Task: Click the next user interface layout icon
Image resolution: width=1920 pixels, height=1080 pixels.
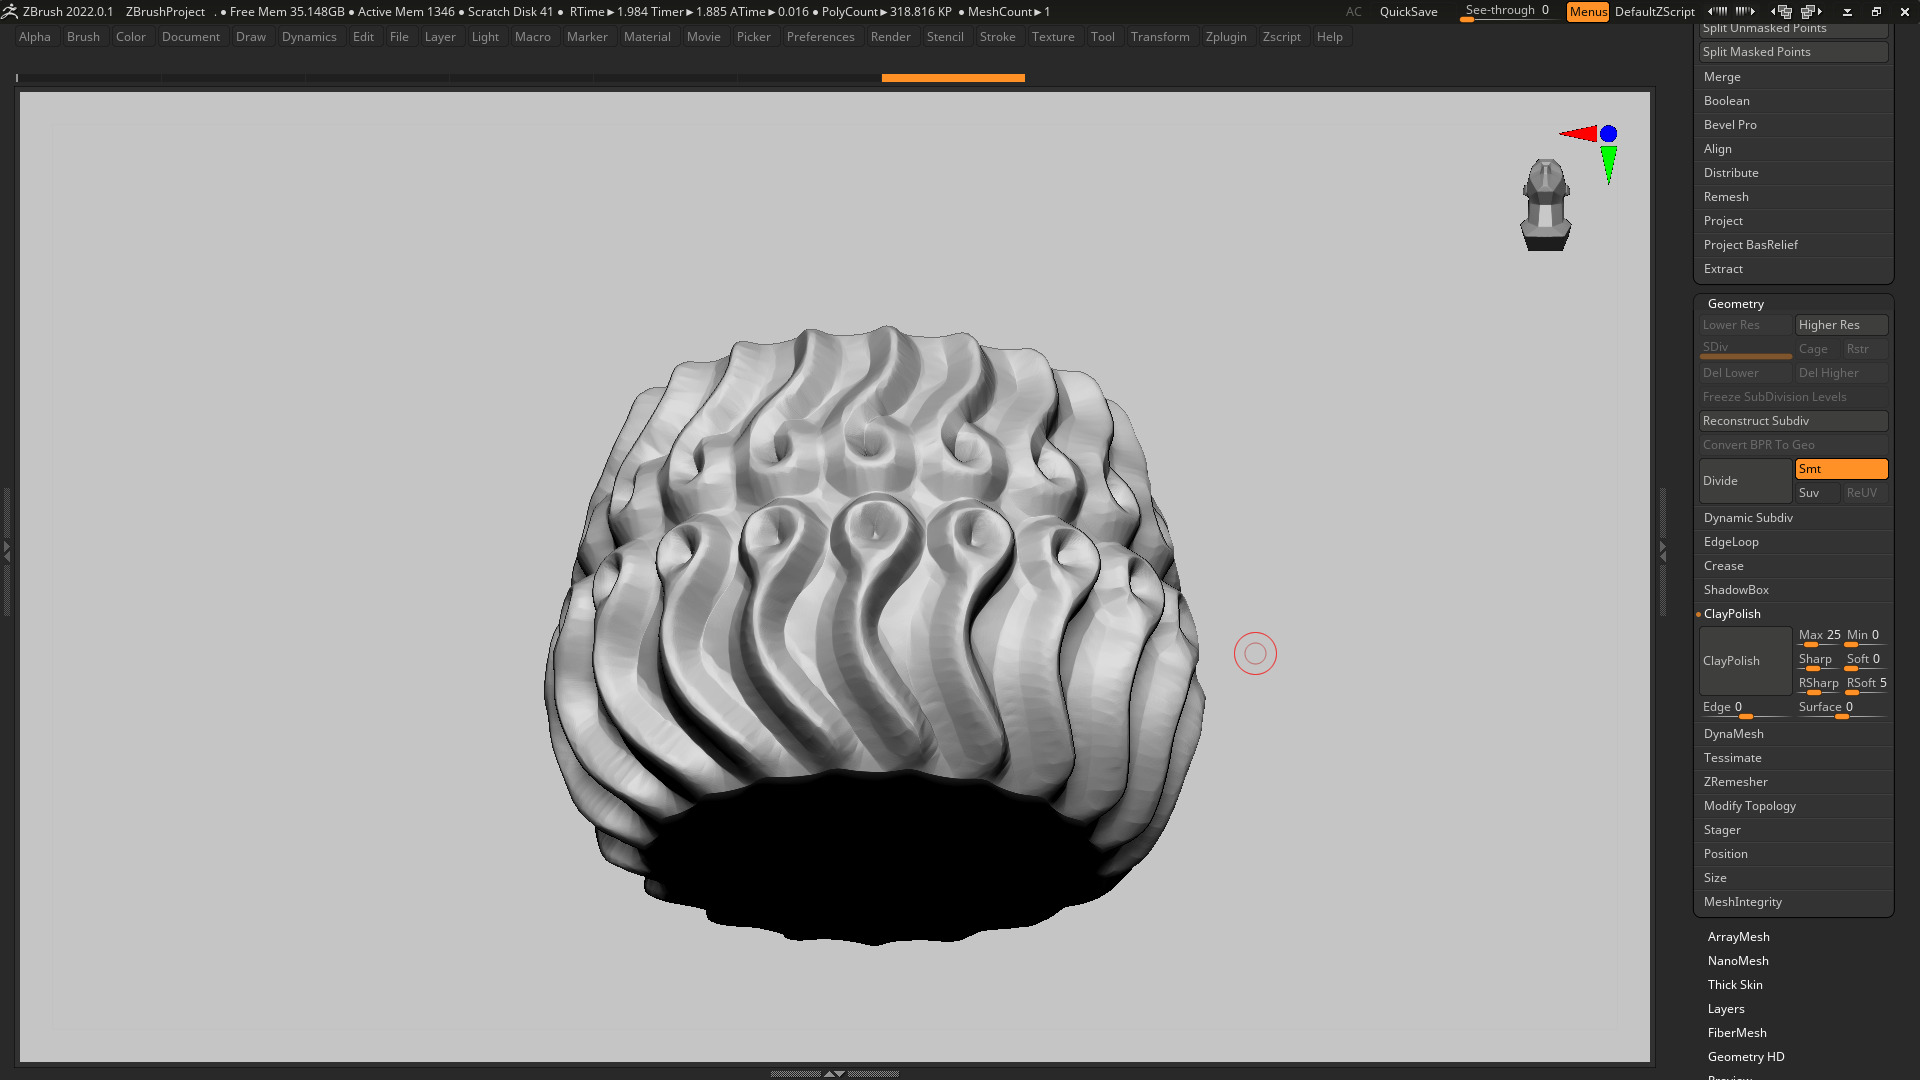Action: [x=1812, y=11]
